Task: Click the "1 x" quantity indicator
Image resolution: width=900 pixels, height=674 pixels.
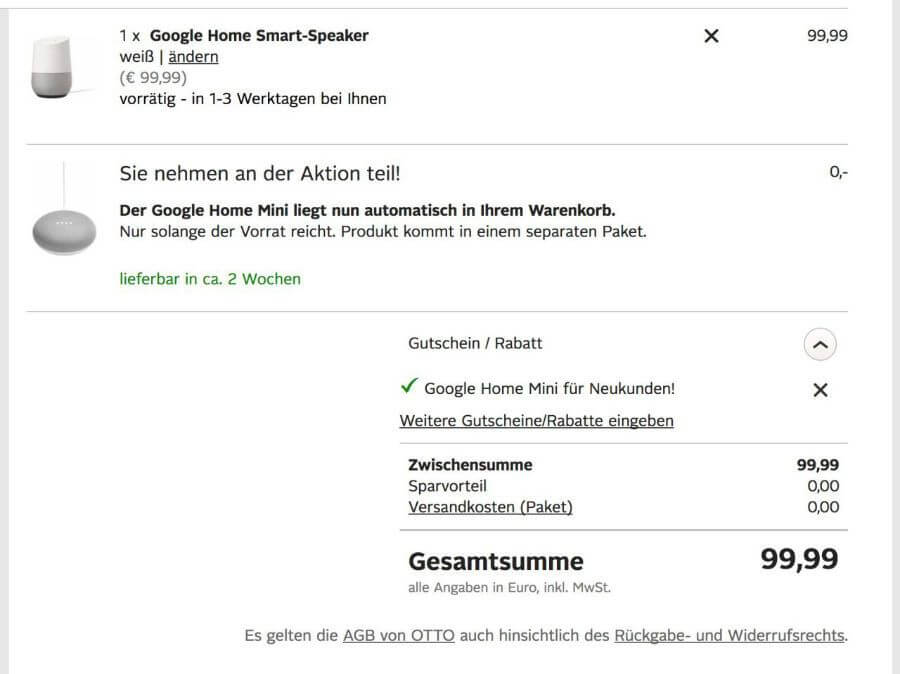Action: [130, 36]
